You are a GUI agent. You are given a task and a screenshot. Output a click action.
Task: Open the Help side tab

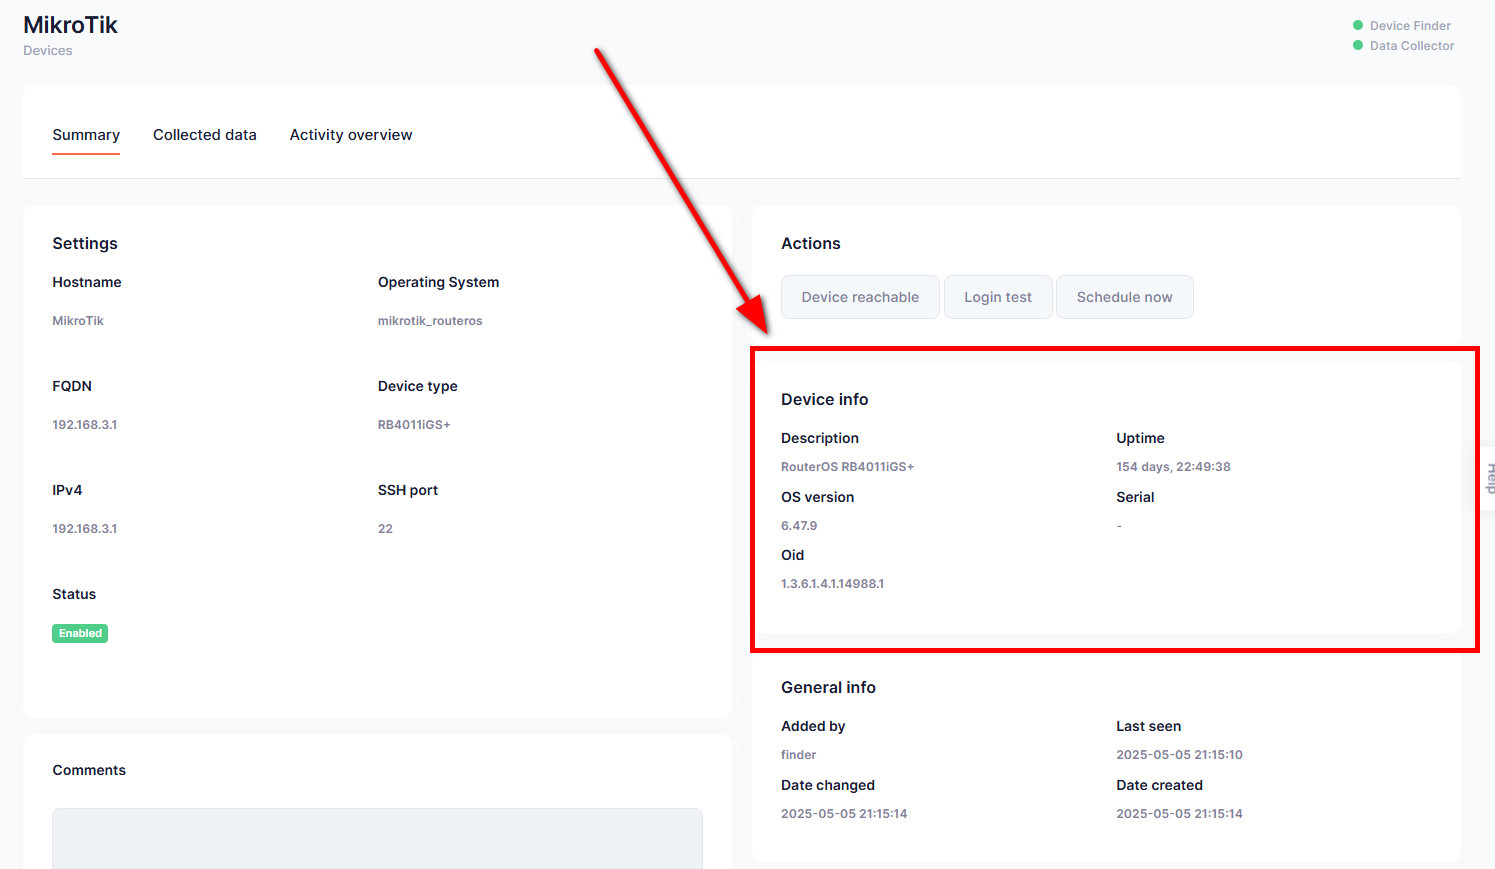1488,478
